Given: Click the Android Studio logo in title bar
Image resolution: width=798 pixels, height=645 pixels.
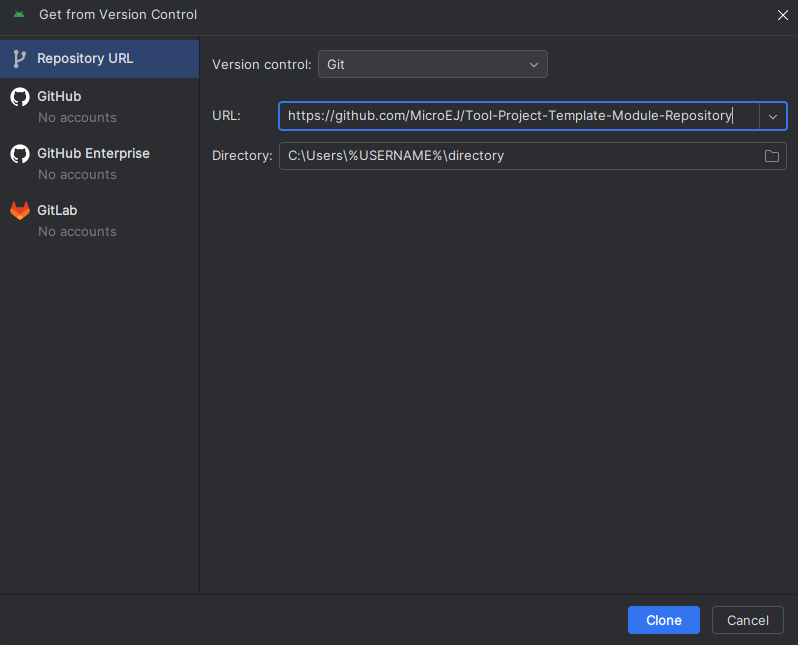Looking at the screenshot, I should coord(19,15).
